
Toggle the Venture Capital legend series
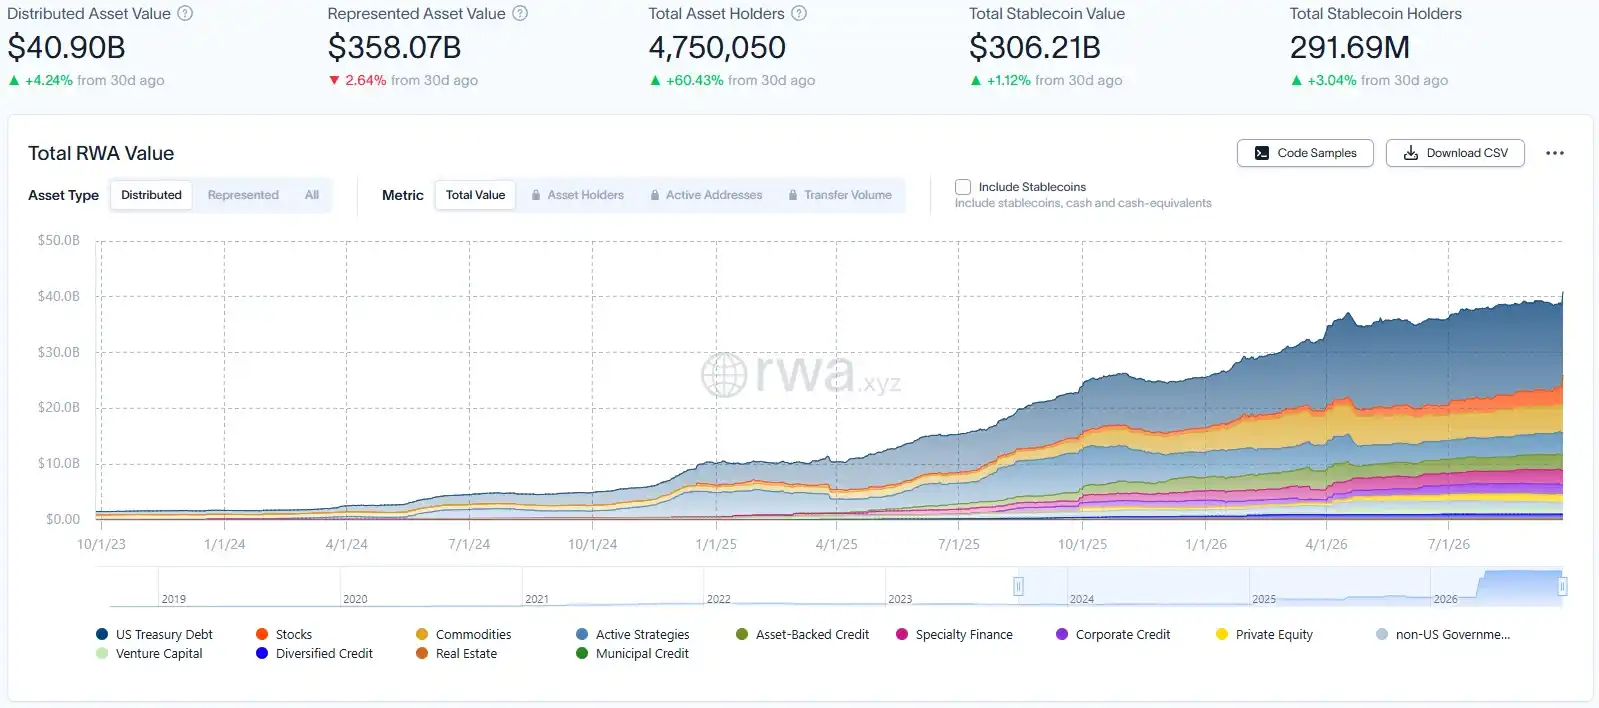[149, 653]
